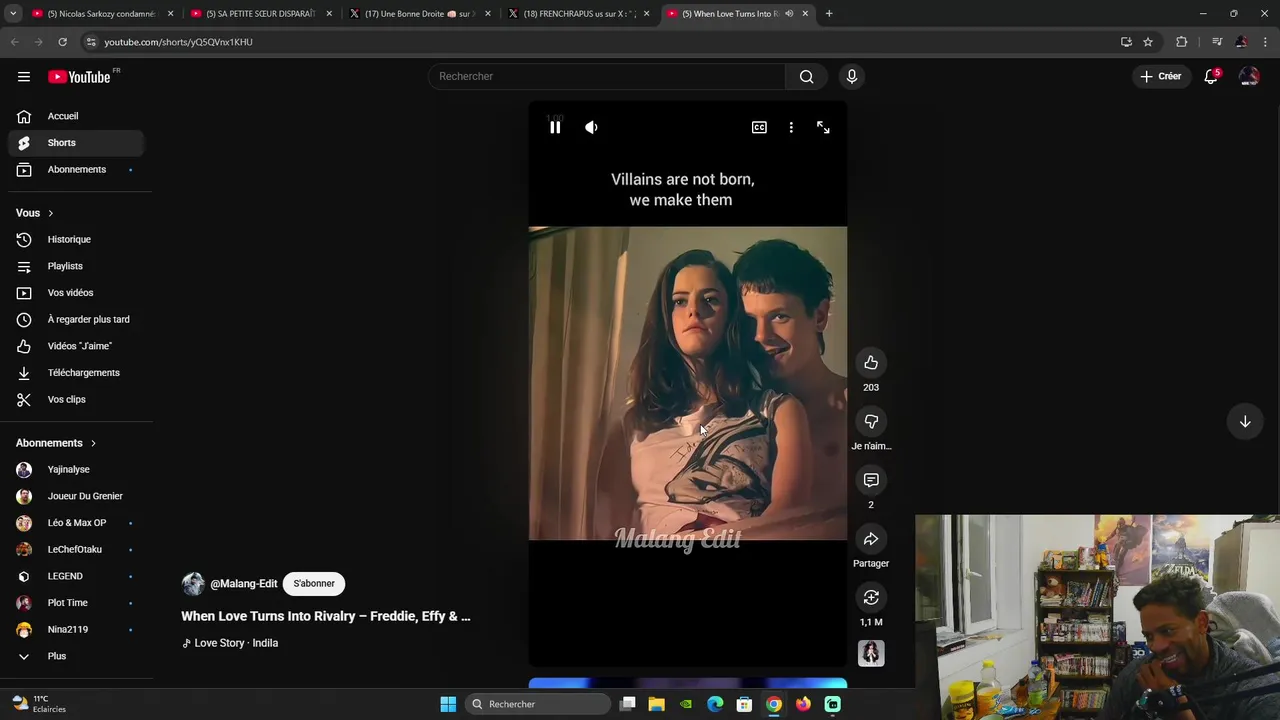This screenshot has height=720, width=1280.
Task: Open the LEGEND channel
Action: (76, 576)
